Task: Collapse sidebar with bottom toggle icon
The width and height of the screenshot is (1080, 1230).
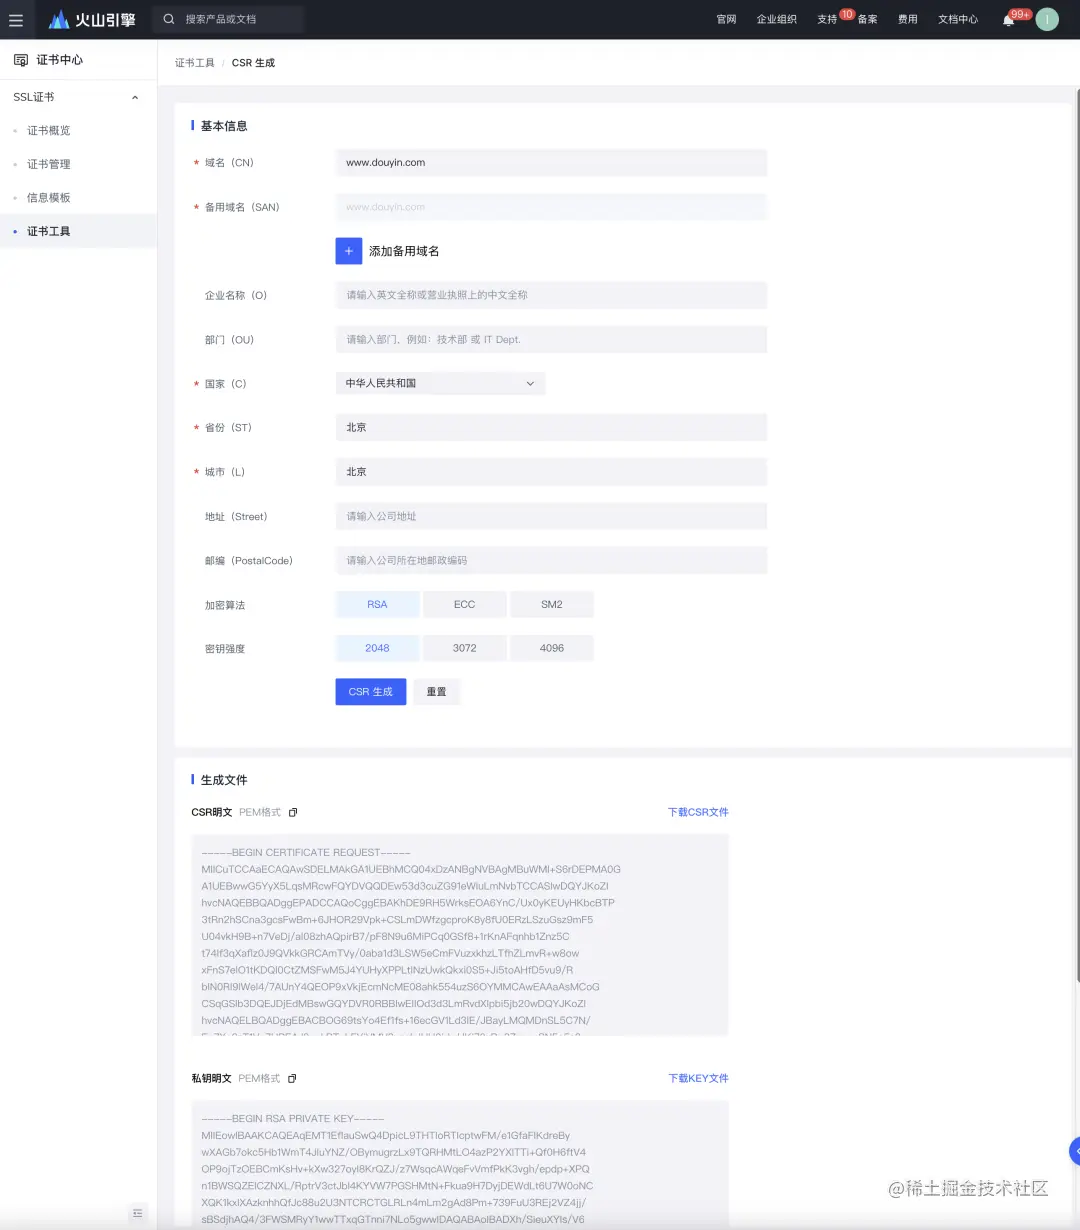Action: 138,1213
